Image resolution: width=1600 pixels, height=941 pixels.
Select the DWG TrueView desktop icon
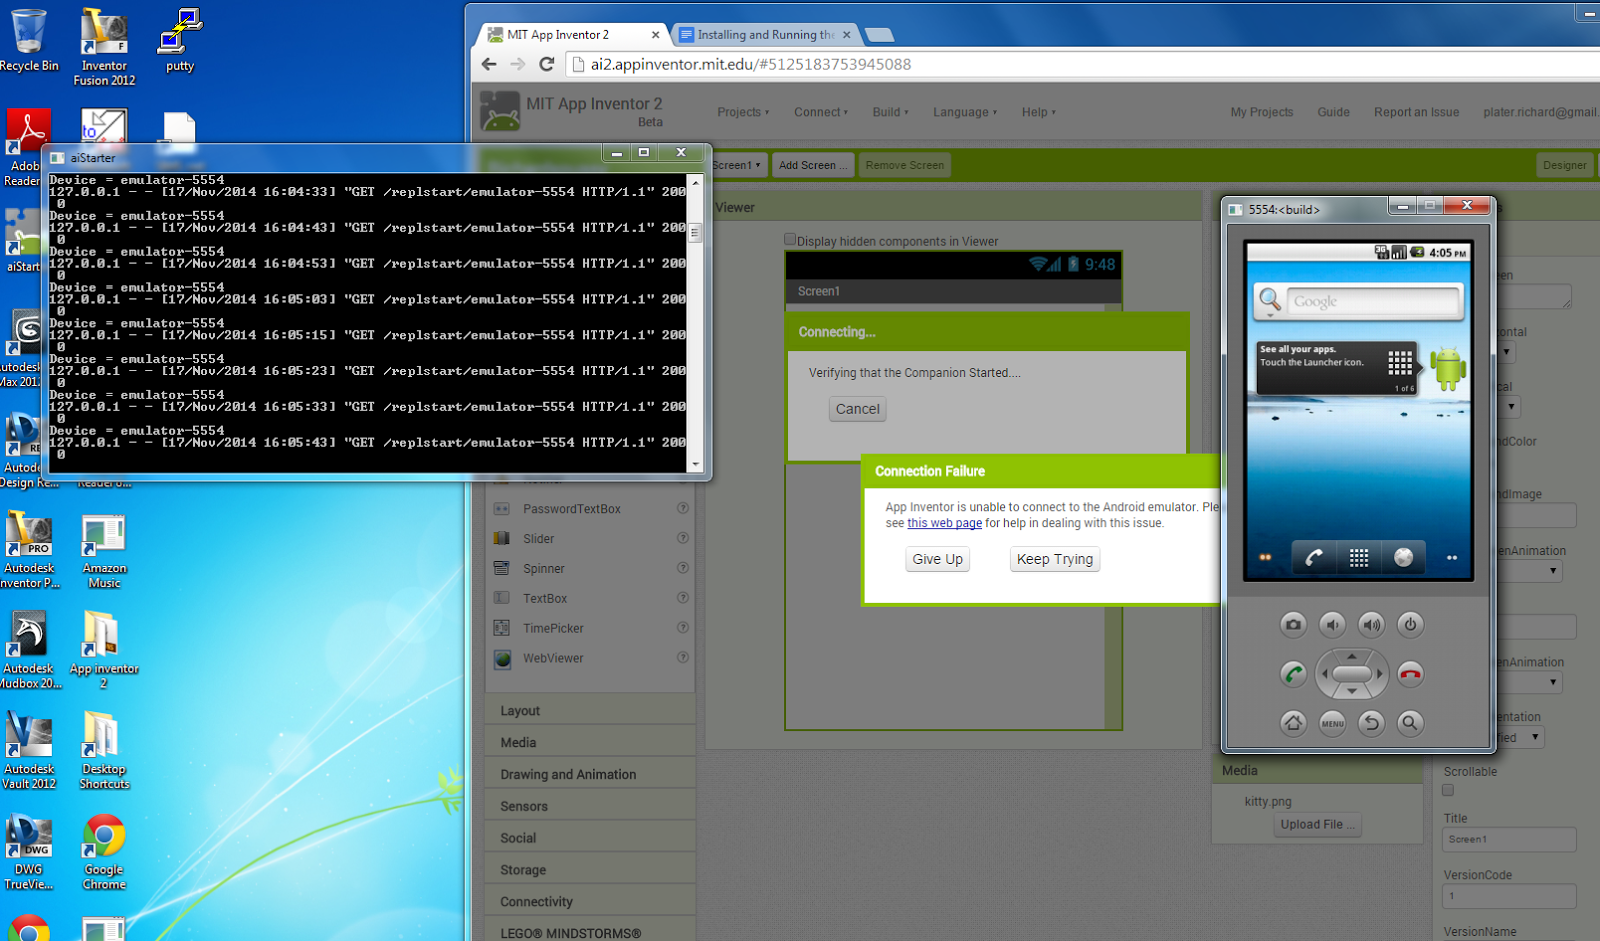coord(29,853)
